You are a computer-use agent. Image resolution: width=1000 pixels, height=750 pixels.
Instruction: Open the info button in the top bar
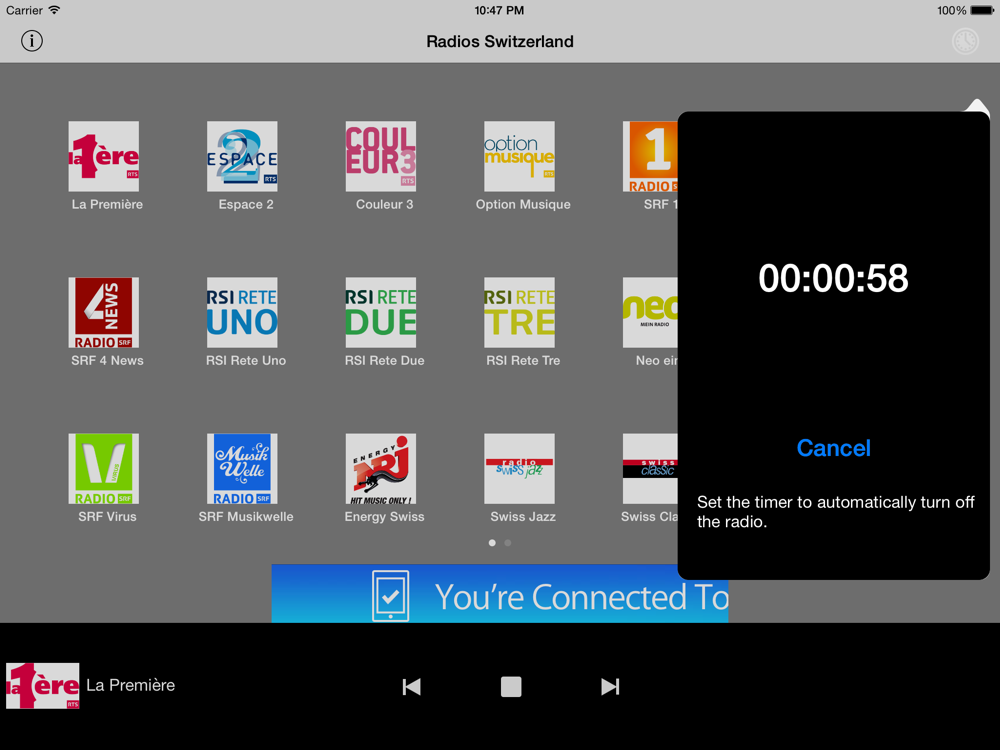pyautogui.click(x=31, y=41)
